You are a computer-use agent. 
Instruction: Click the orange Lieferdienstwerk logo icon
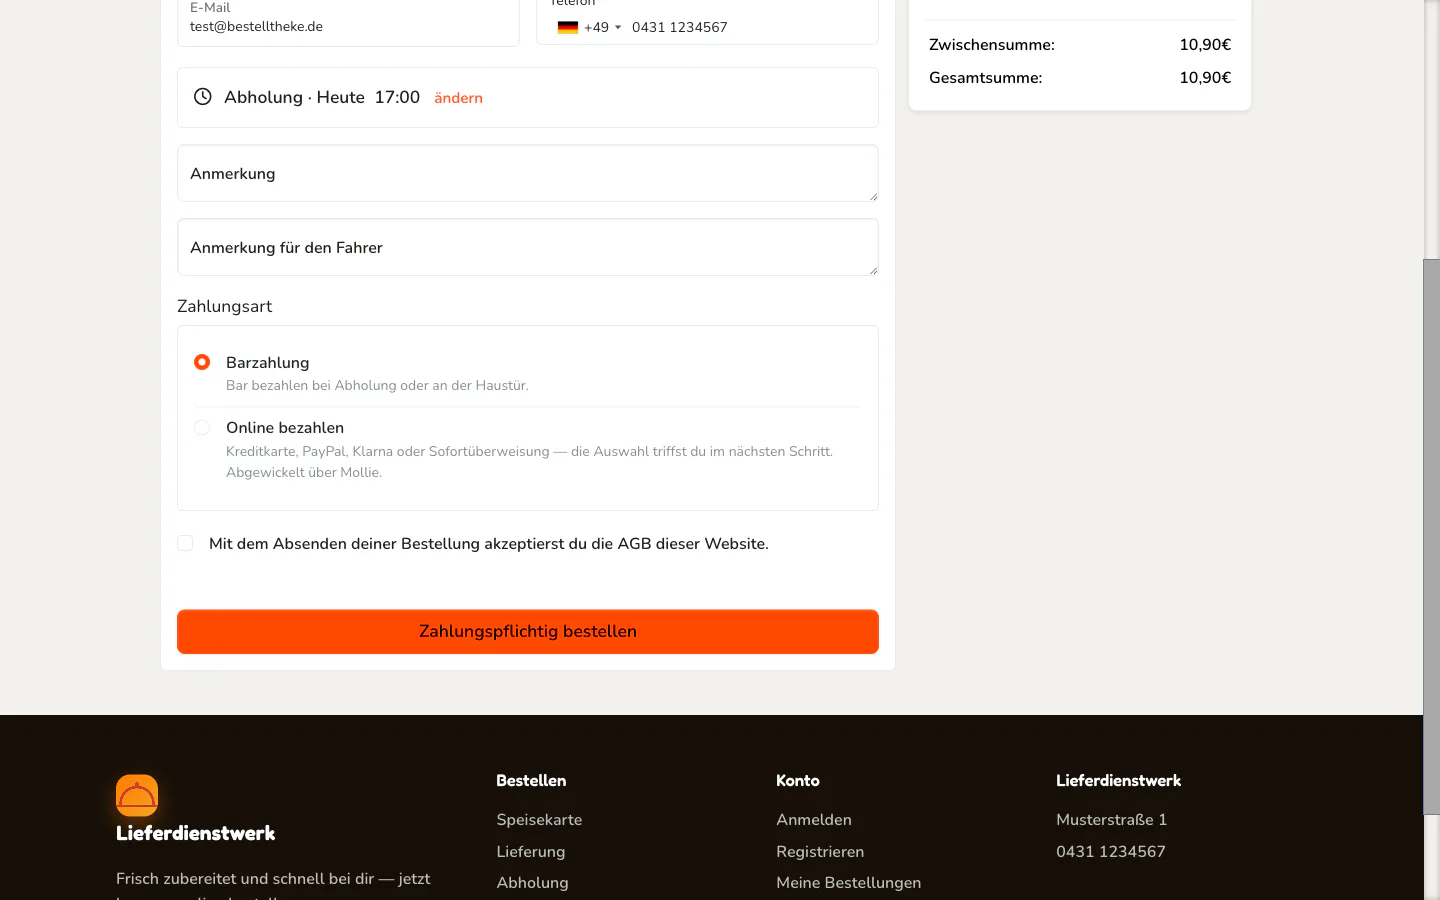pos(137,795)
